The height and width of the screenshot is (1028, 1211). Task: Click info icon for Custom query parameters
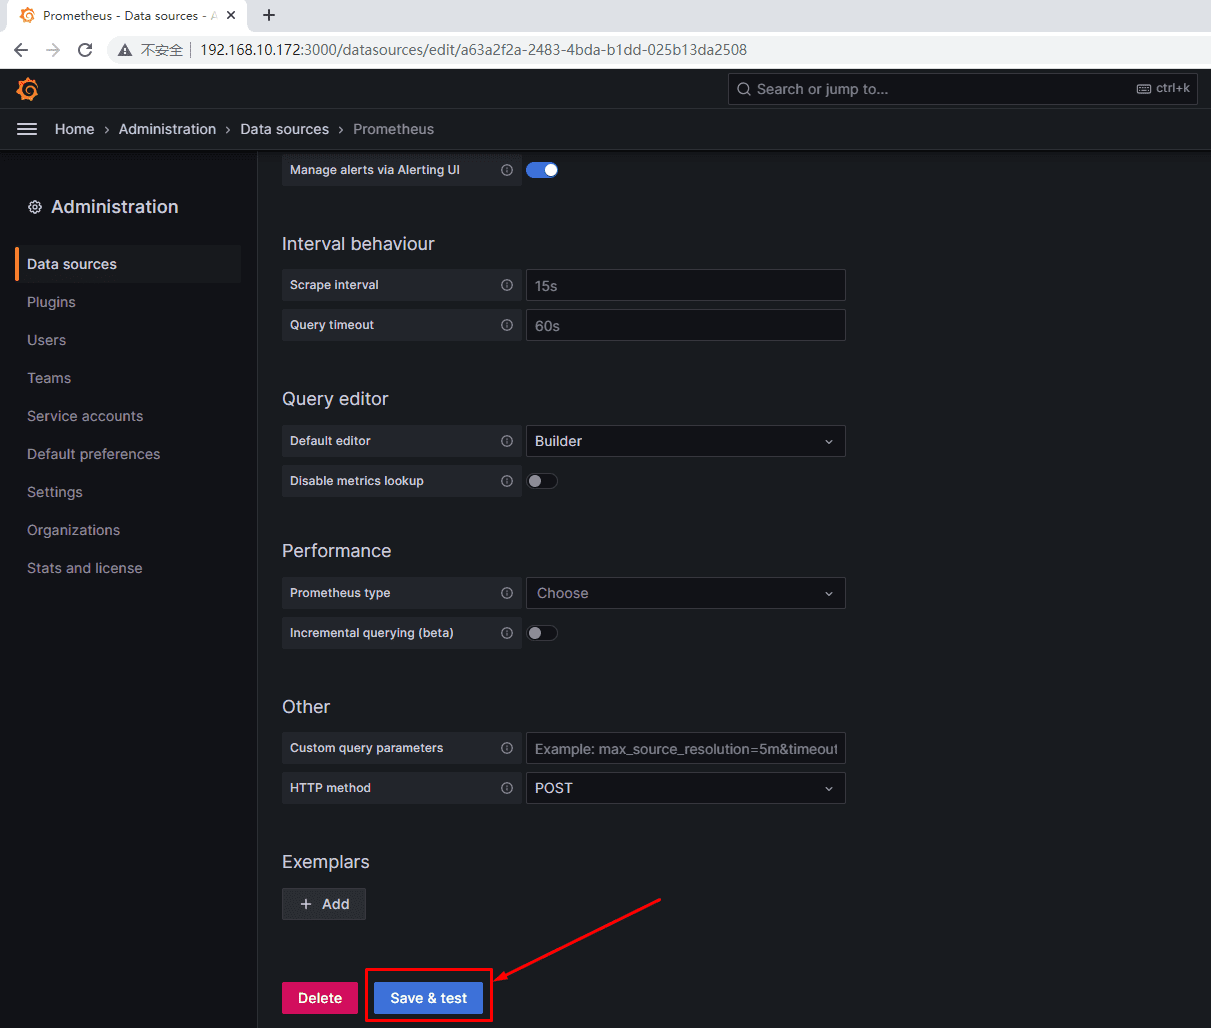pyautogui.click(x=507, y=748)
